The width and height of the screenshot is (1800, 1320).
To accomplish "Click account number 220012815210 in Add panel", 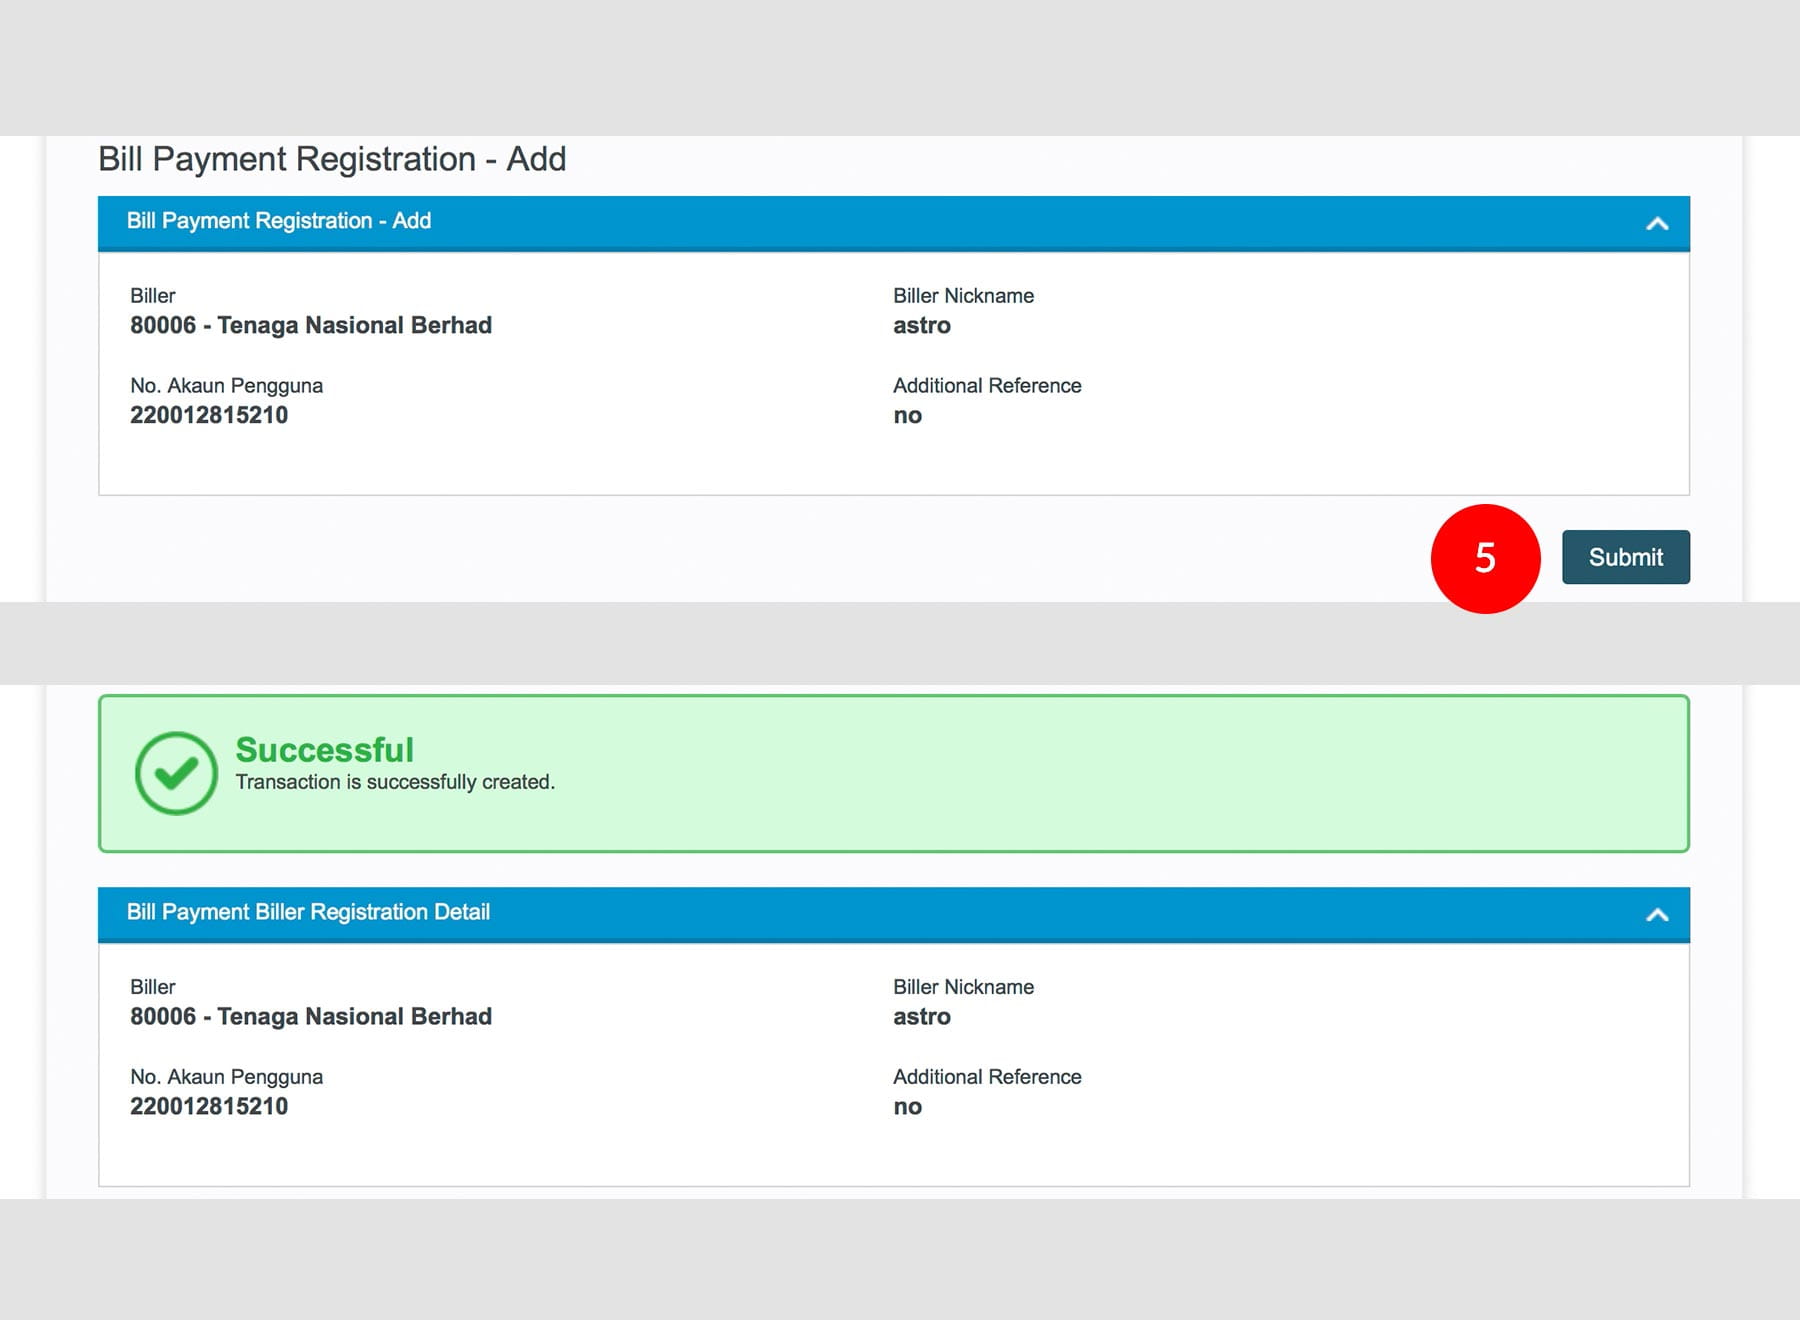I will tap(209, 415).
